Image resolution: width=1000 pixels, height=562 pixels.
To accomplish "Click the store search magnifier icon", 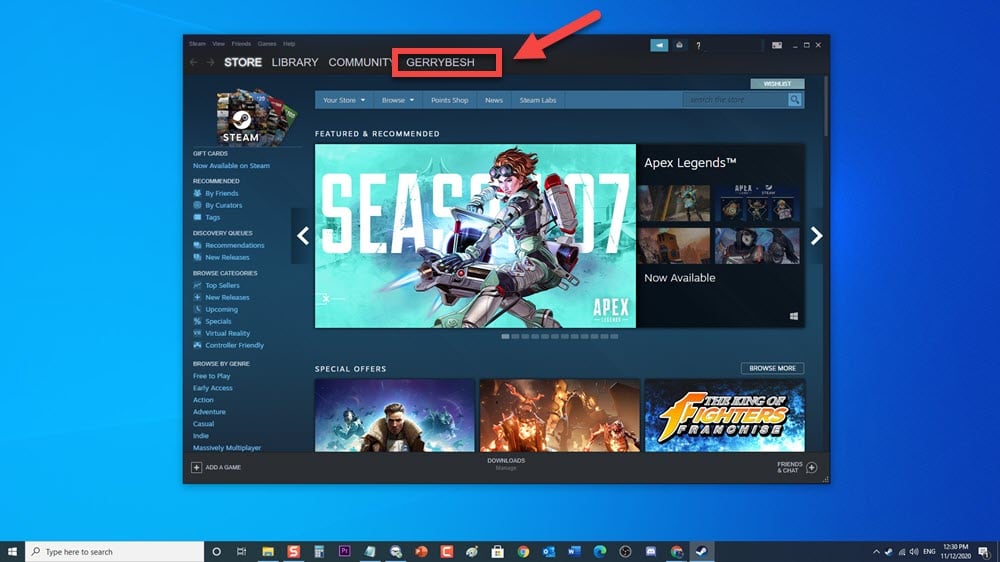I will (795, 100).
